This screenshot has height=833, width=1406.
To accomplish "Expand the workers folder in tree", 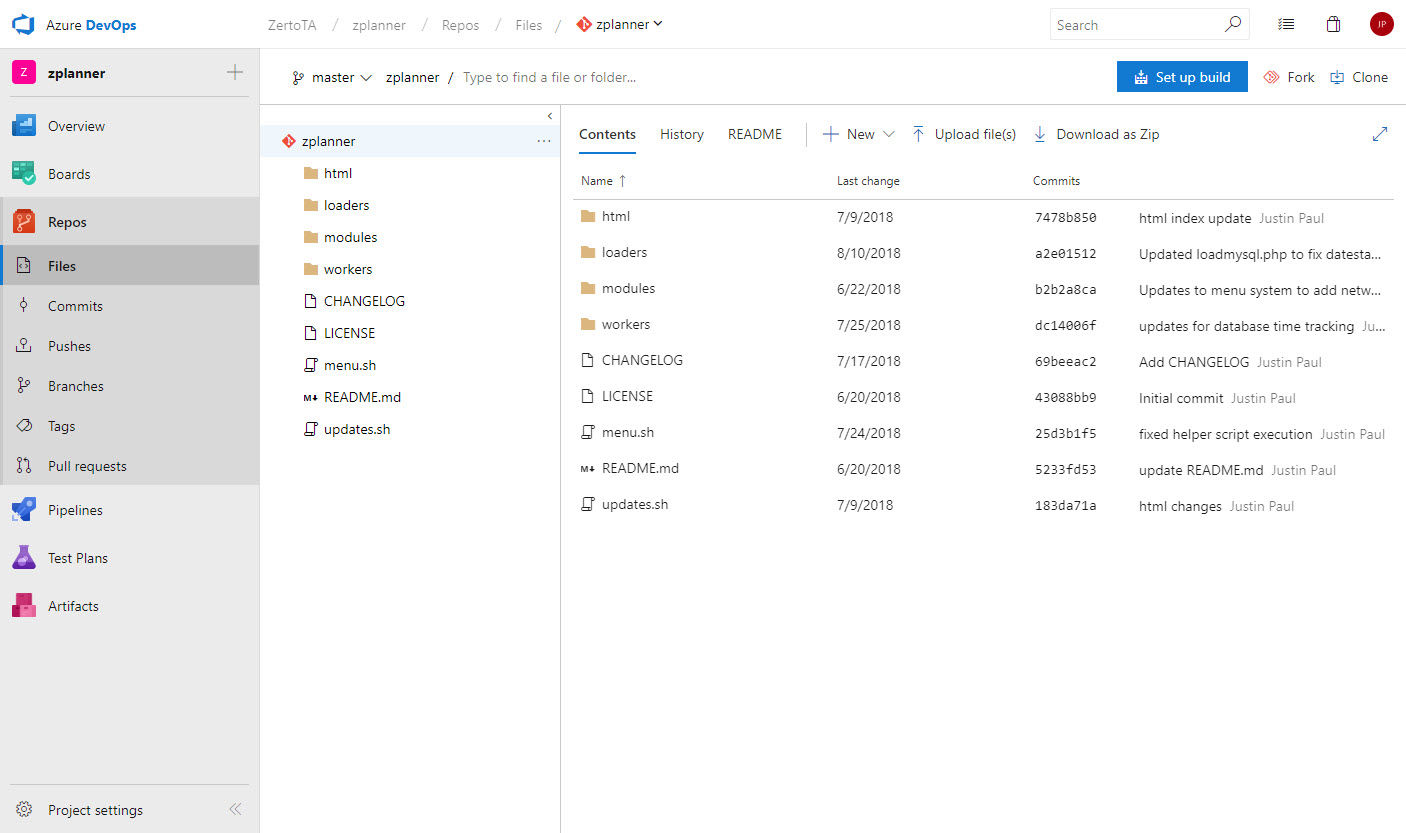I will 337,269.
